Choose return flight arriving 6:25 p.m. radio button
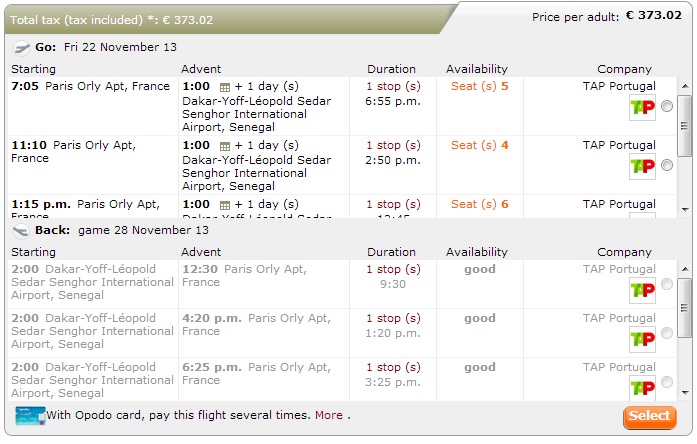Screen dimensions: 697x444 click(667, 382)
